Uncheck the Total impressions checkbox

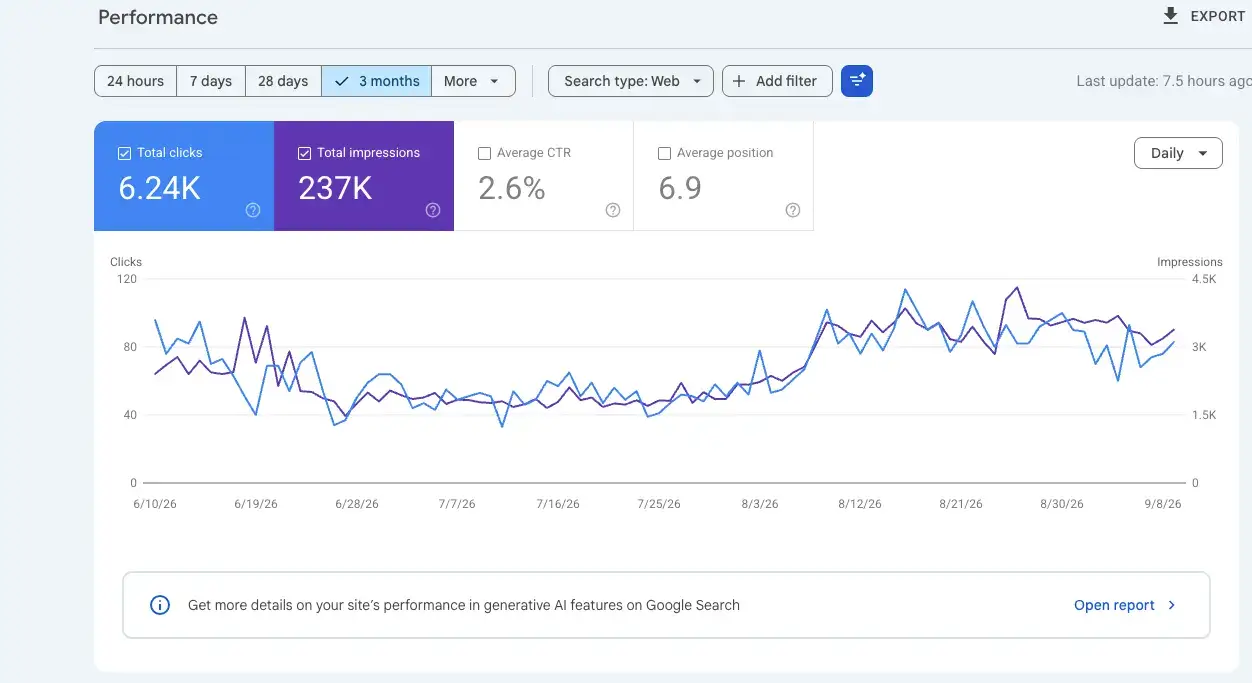coord(304,153)
